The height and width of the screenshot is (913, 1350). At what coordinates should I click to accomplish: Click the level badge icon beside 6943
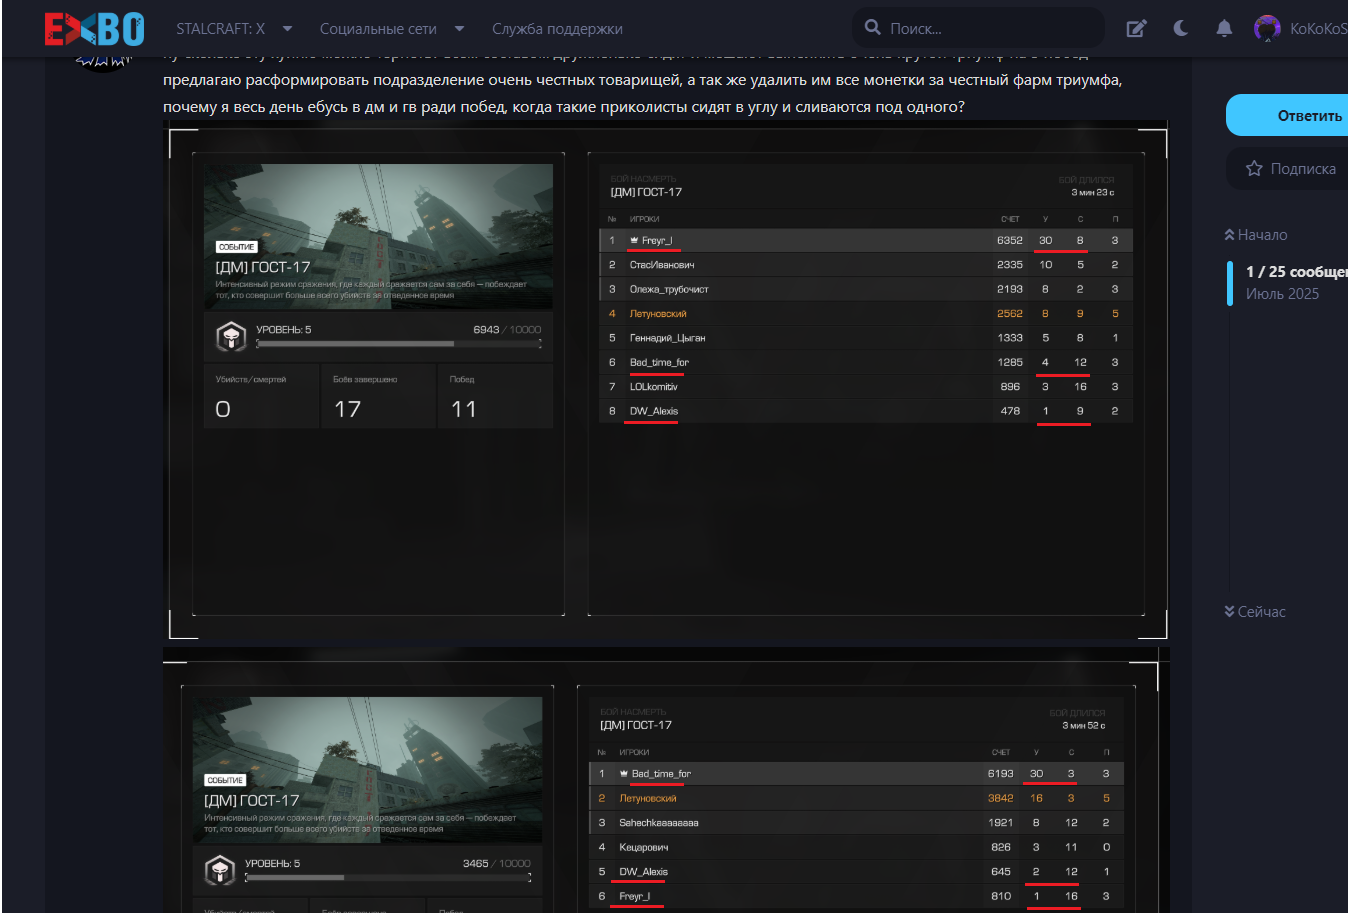231,337
